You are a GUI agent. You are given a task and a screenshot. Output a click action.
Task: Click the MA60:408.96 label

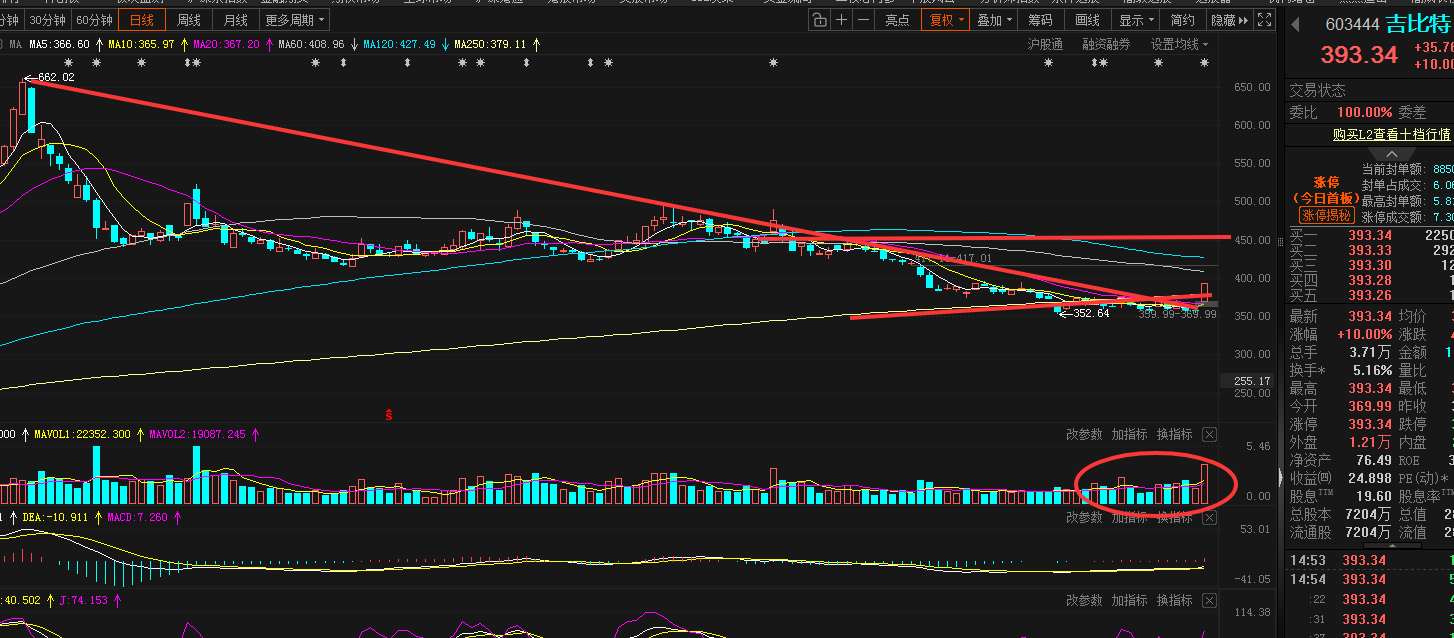(311, 44)
